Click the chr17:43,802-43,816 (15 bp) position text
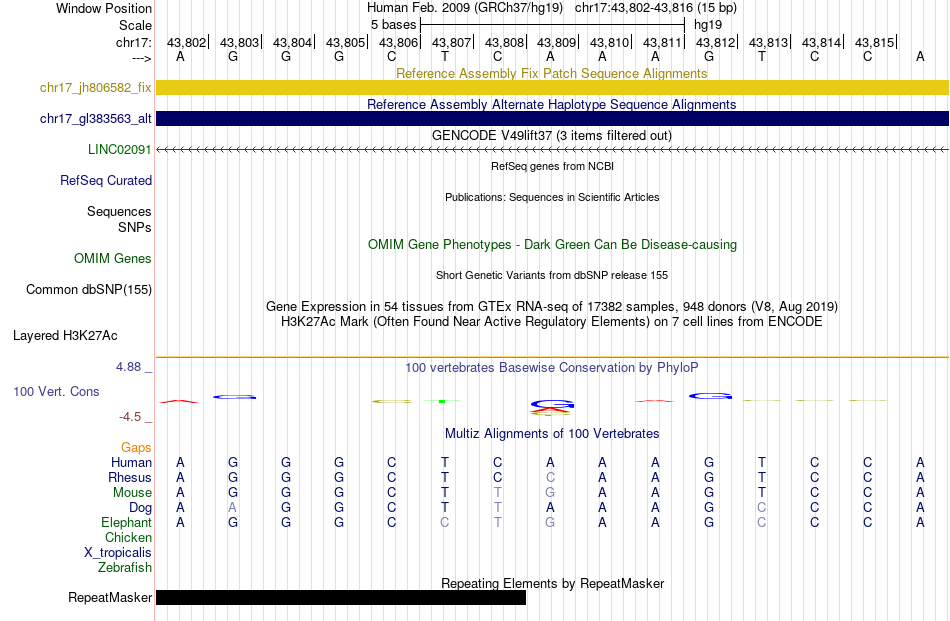This screenshot has height=621, width=950. pos(656,8)
